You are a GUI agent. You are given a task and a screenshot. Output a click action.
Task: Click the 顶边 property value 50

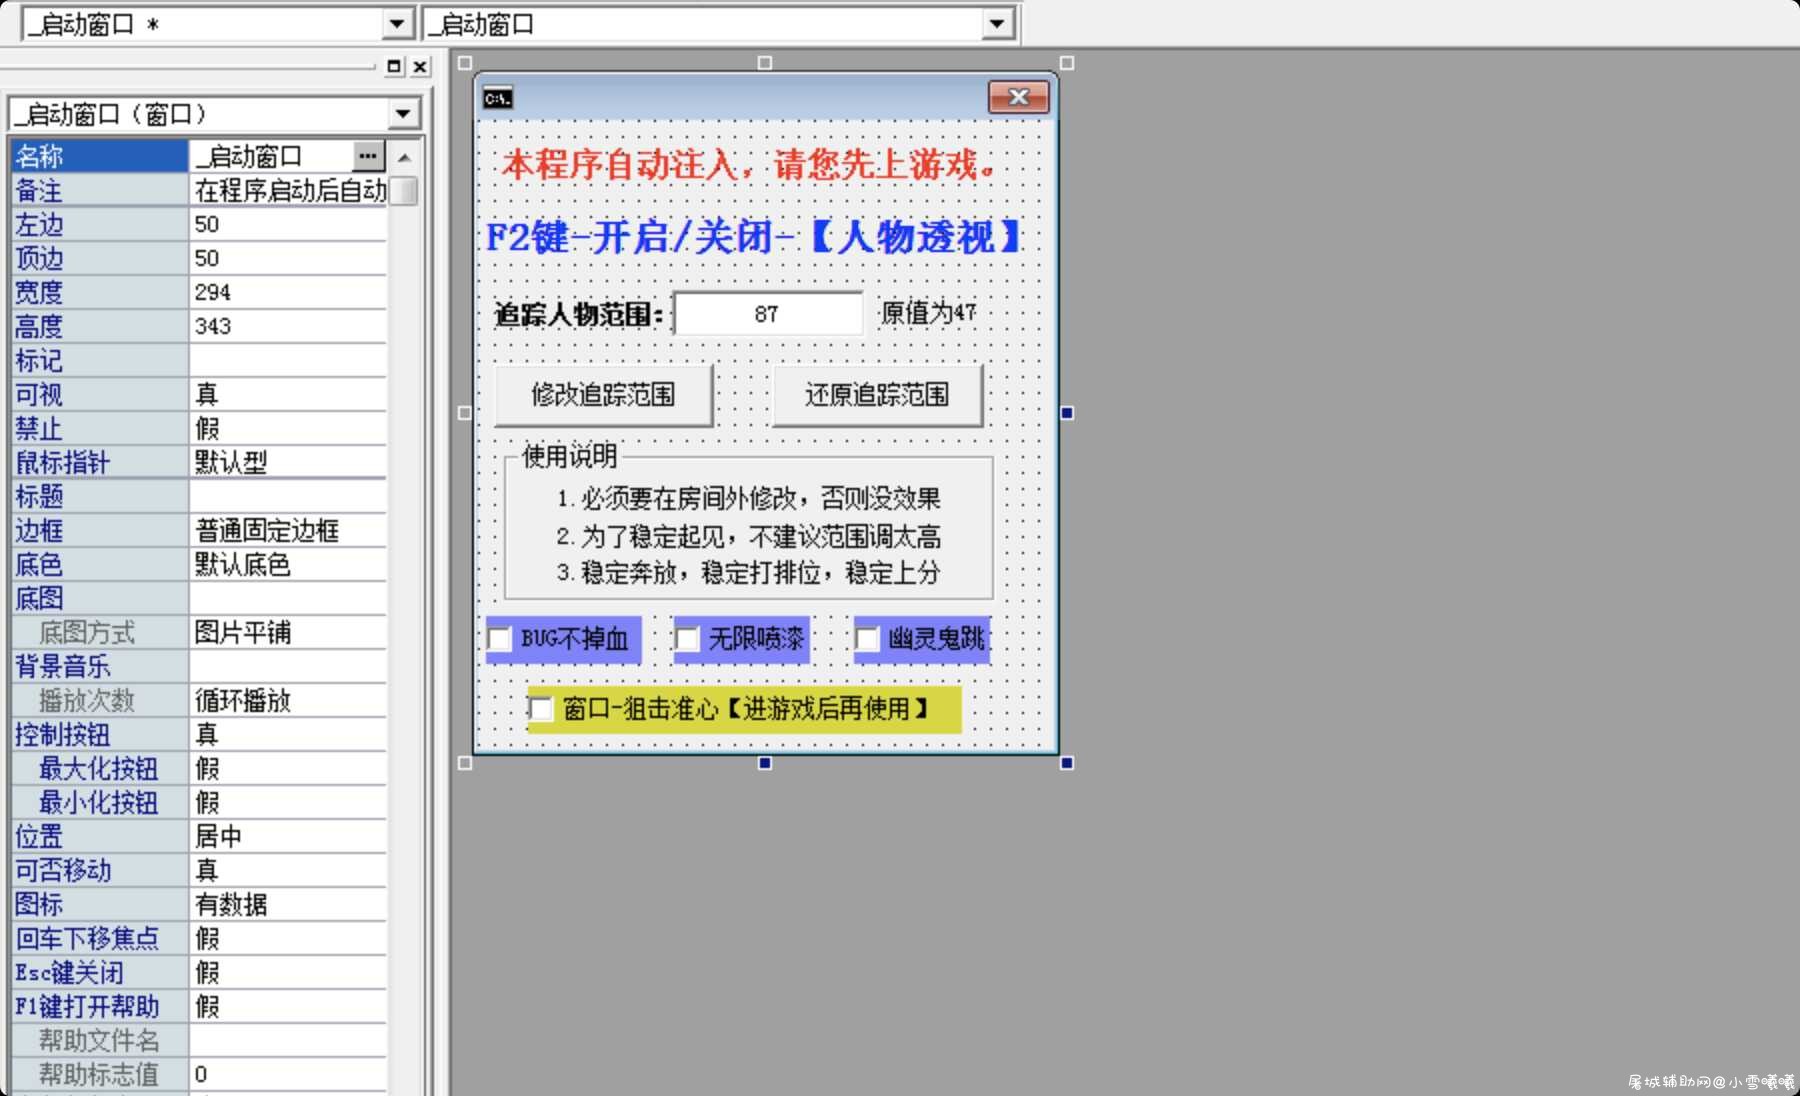(288, 258)
